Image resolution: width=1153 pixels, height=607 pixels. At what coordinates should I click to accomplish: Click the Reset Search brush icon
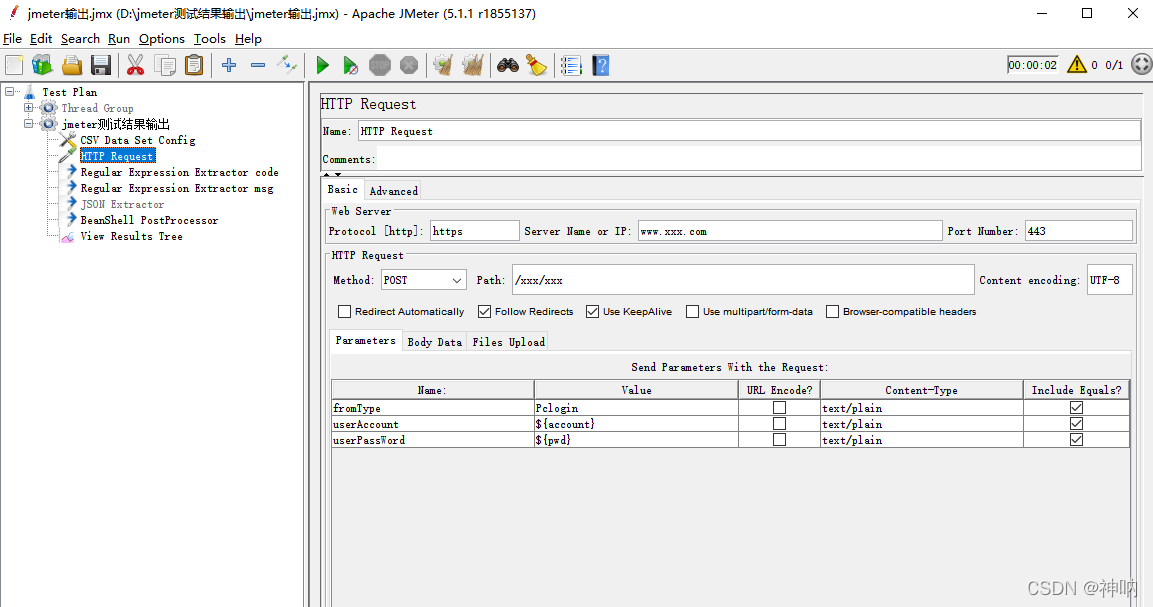coord(537,65)
